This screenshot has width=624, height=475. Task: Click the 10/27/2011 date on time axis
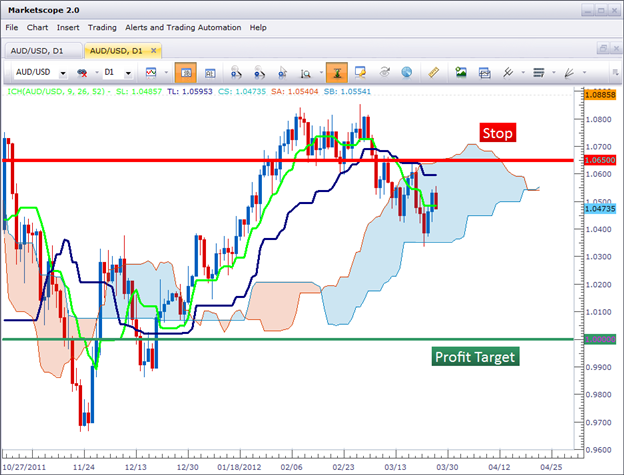[x=24, y=467]
